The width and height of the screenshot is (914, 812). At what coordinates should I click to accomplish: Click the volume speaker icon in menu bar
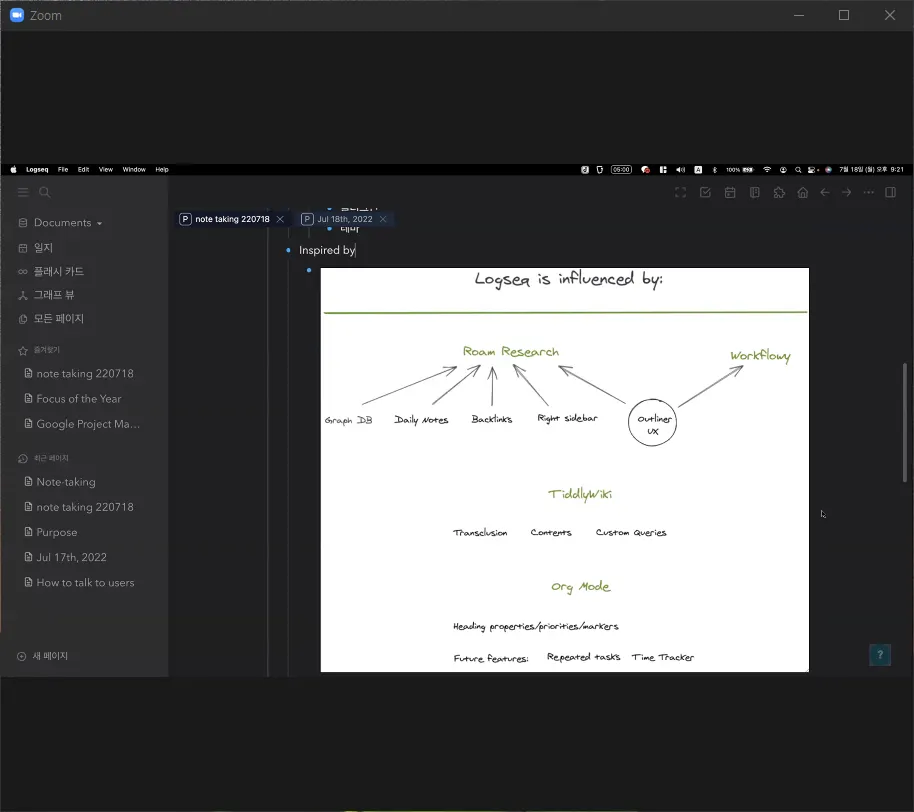680,170
